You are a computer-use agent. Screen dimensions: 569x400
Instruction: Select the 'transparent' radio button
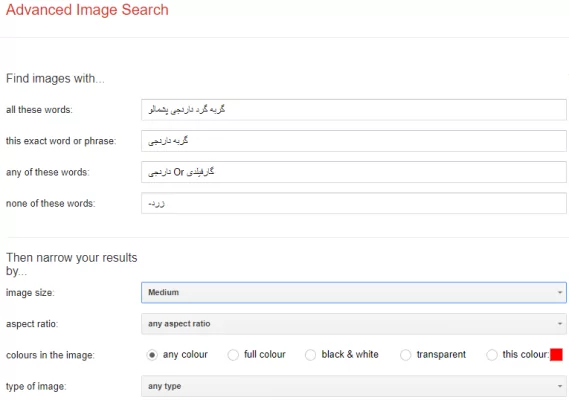[405, 355]
